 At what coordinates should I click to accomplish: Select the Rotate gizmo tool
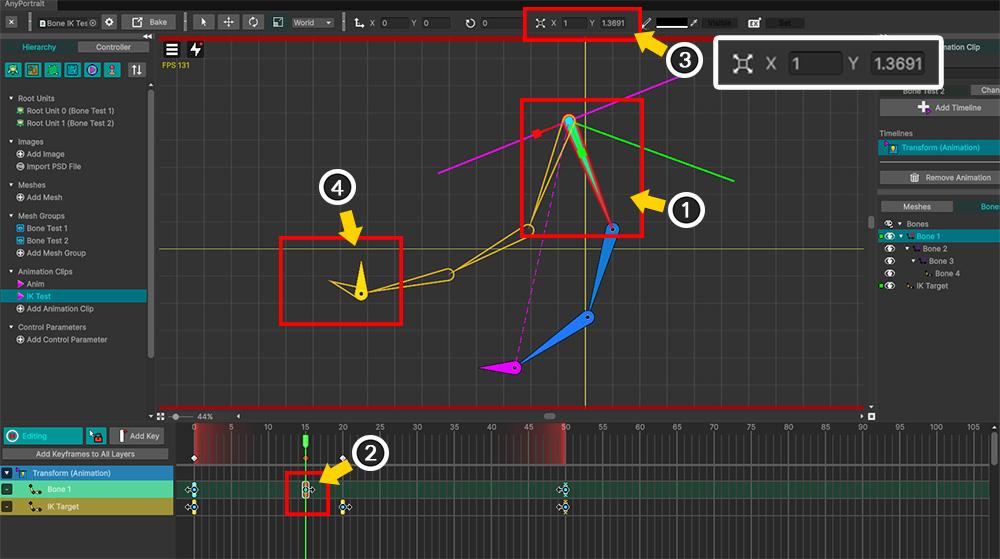pyautogui.click(x=253, y=22)
